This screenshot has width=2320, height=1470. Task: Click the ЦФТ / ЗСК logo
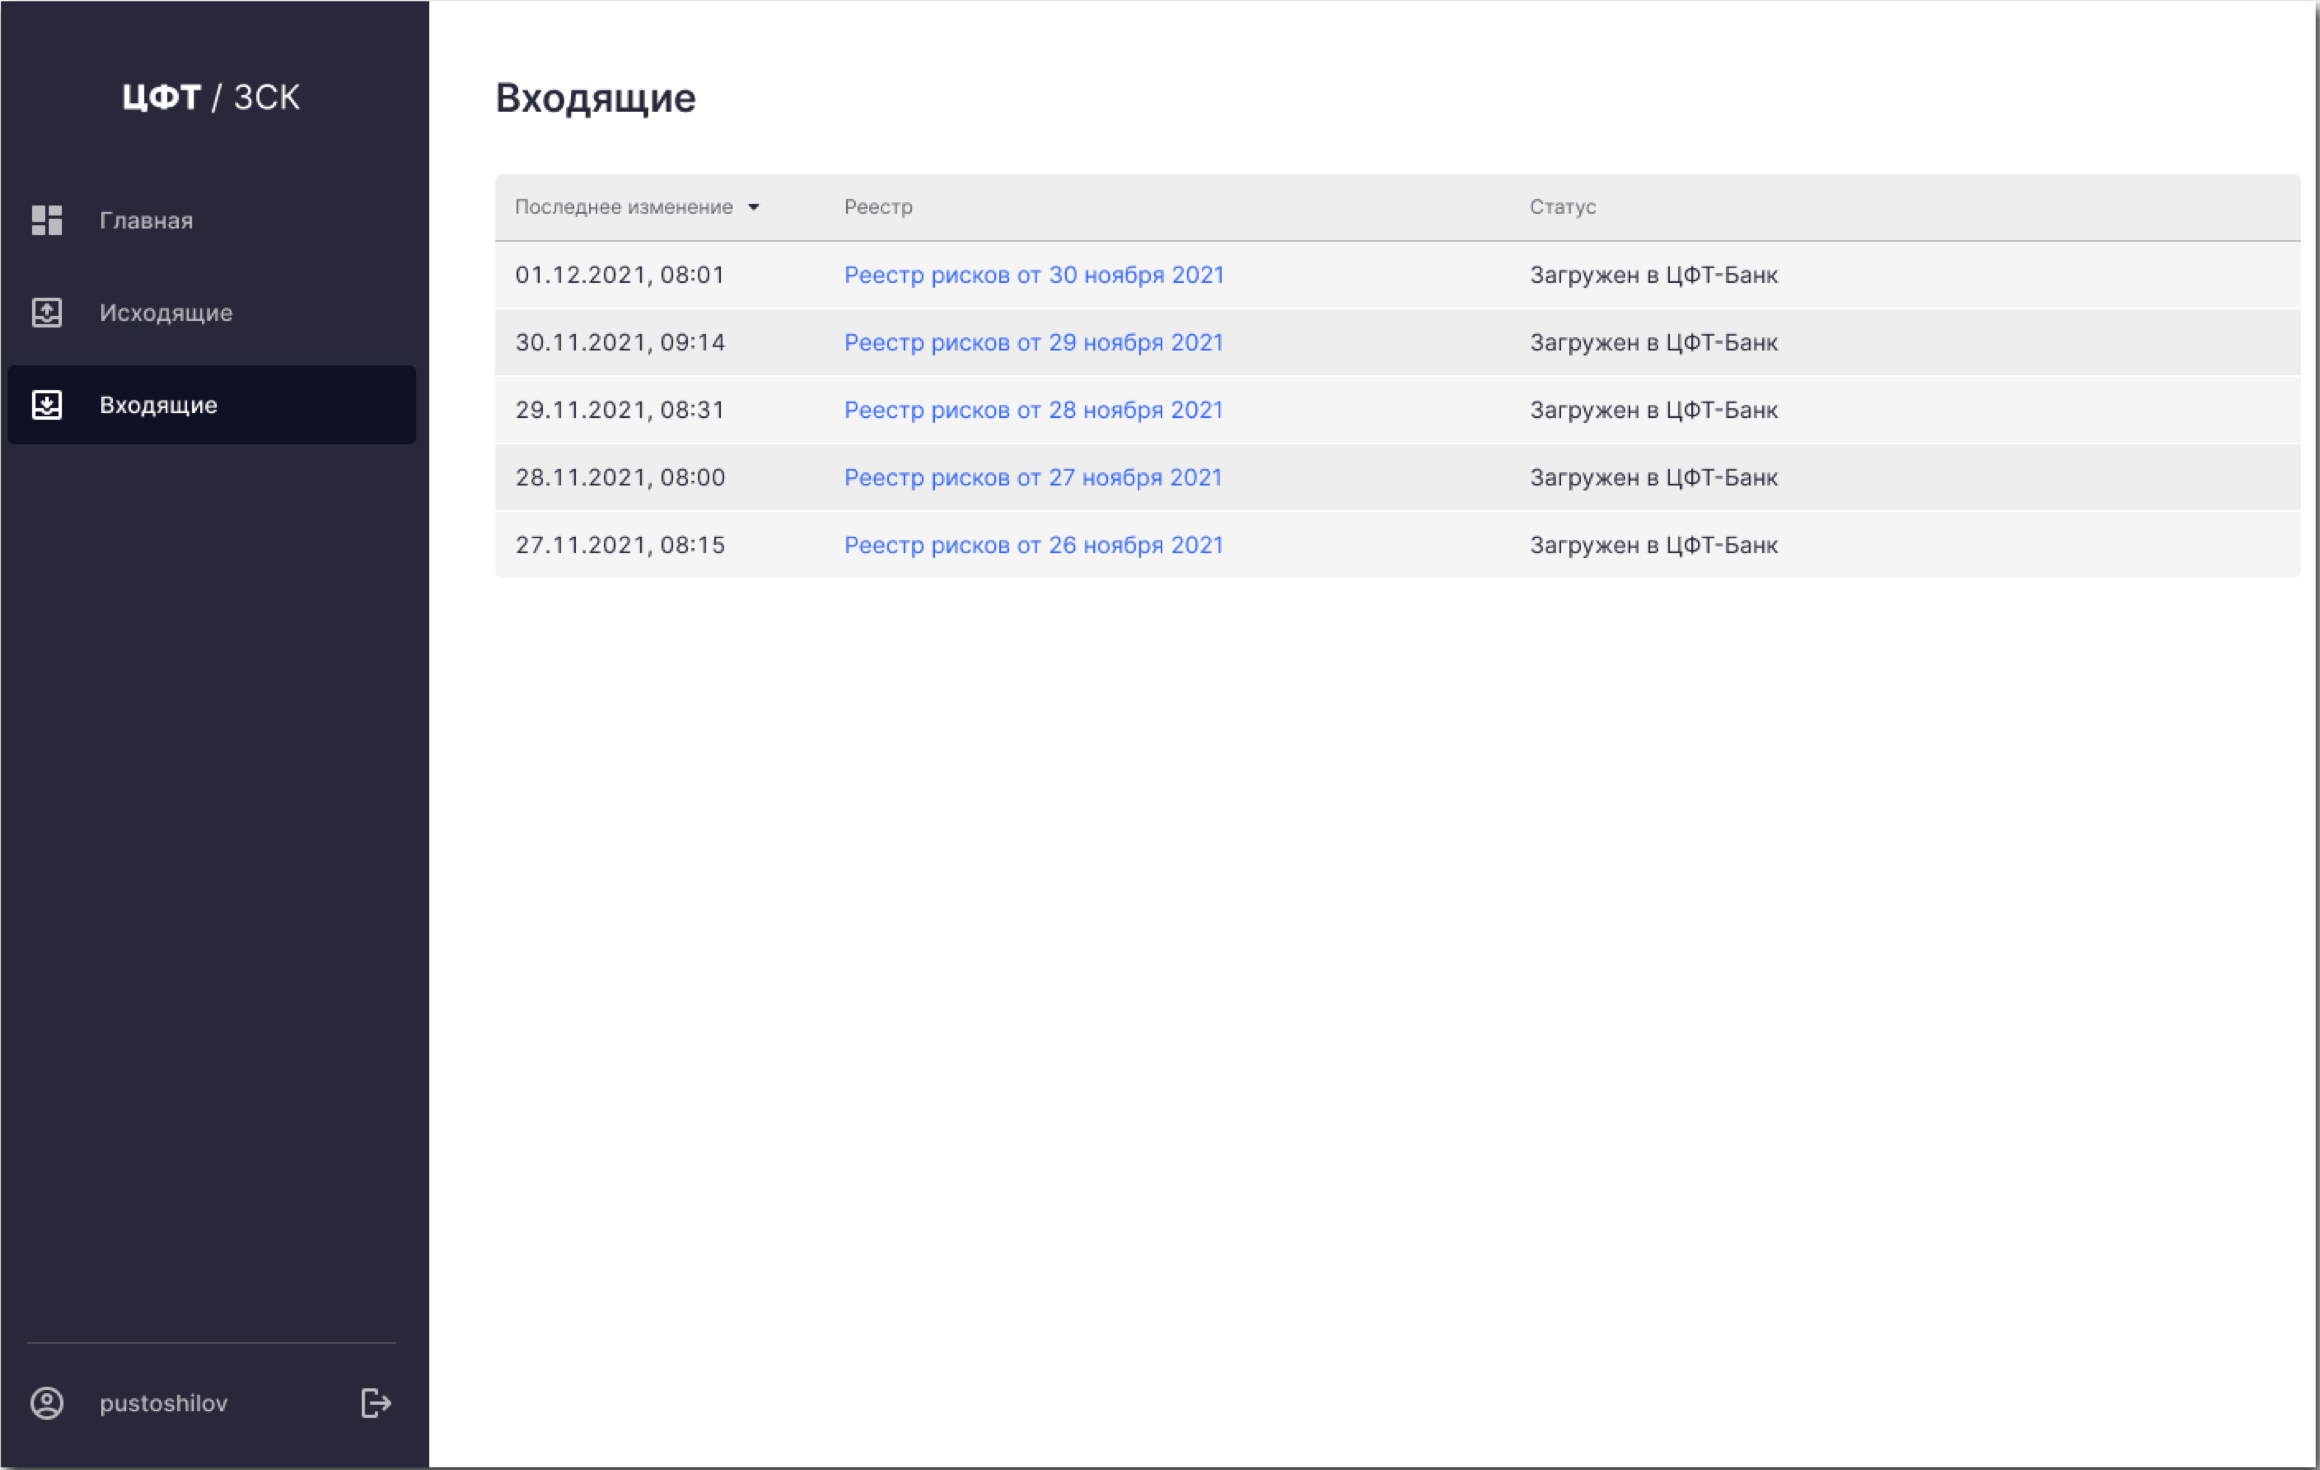coord(211,97)
